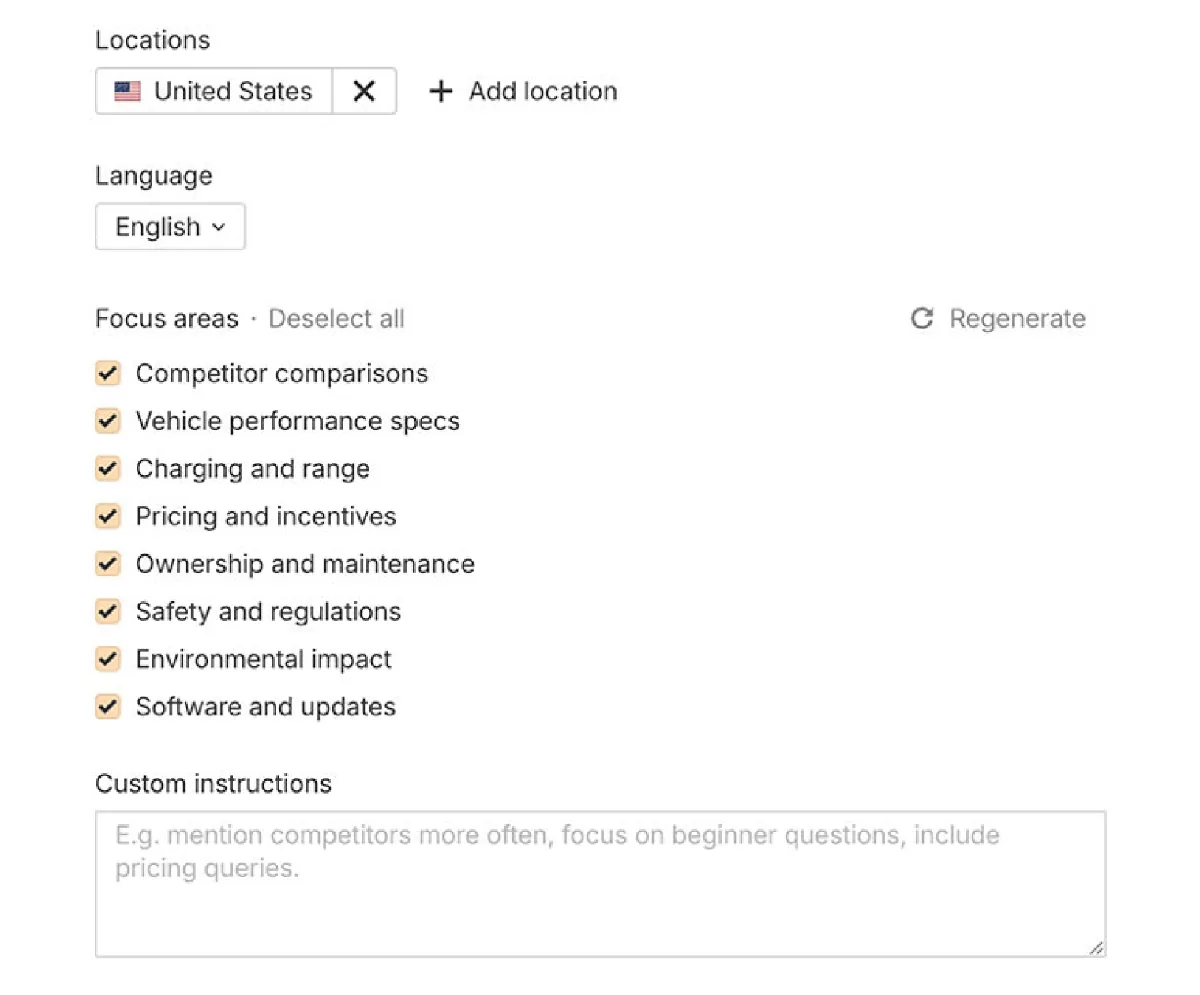The height and width of the screenshot is (995, 1200).
Task: Click the Software and updates label text
Action: click(x=266, y=707)
